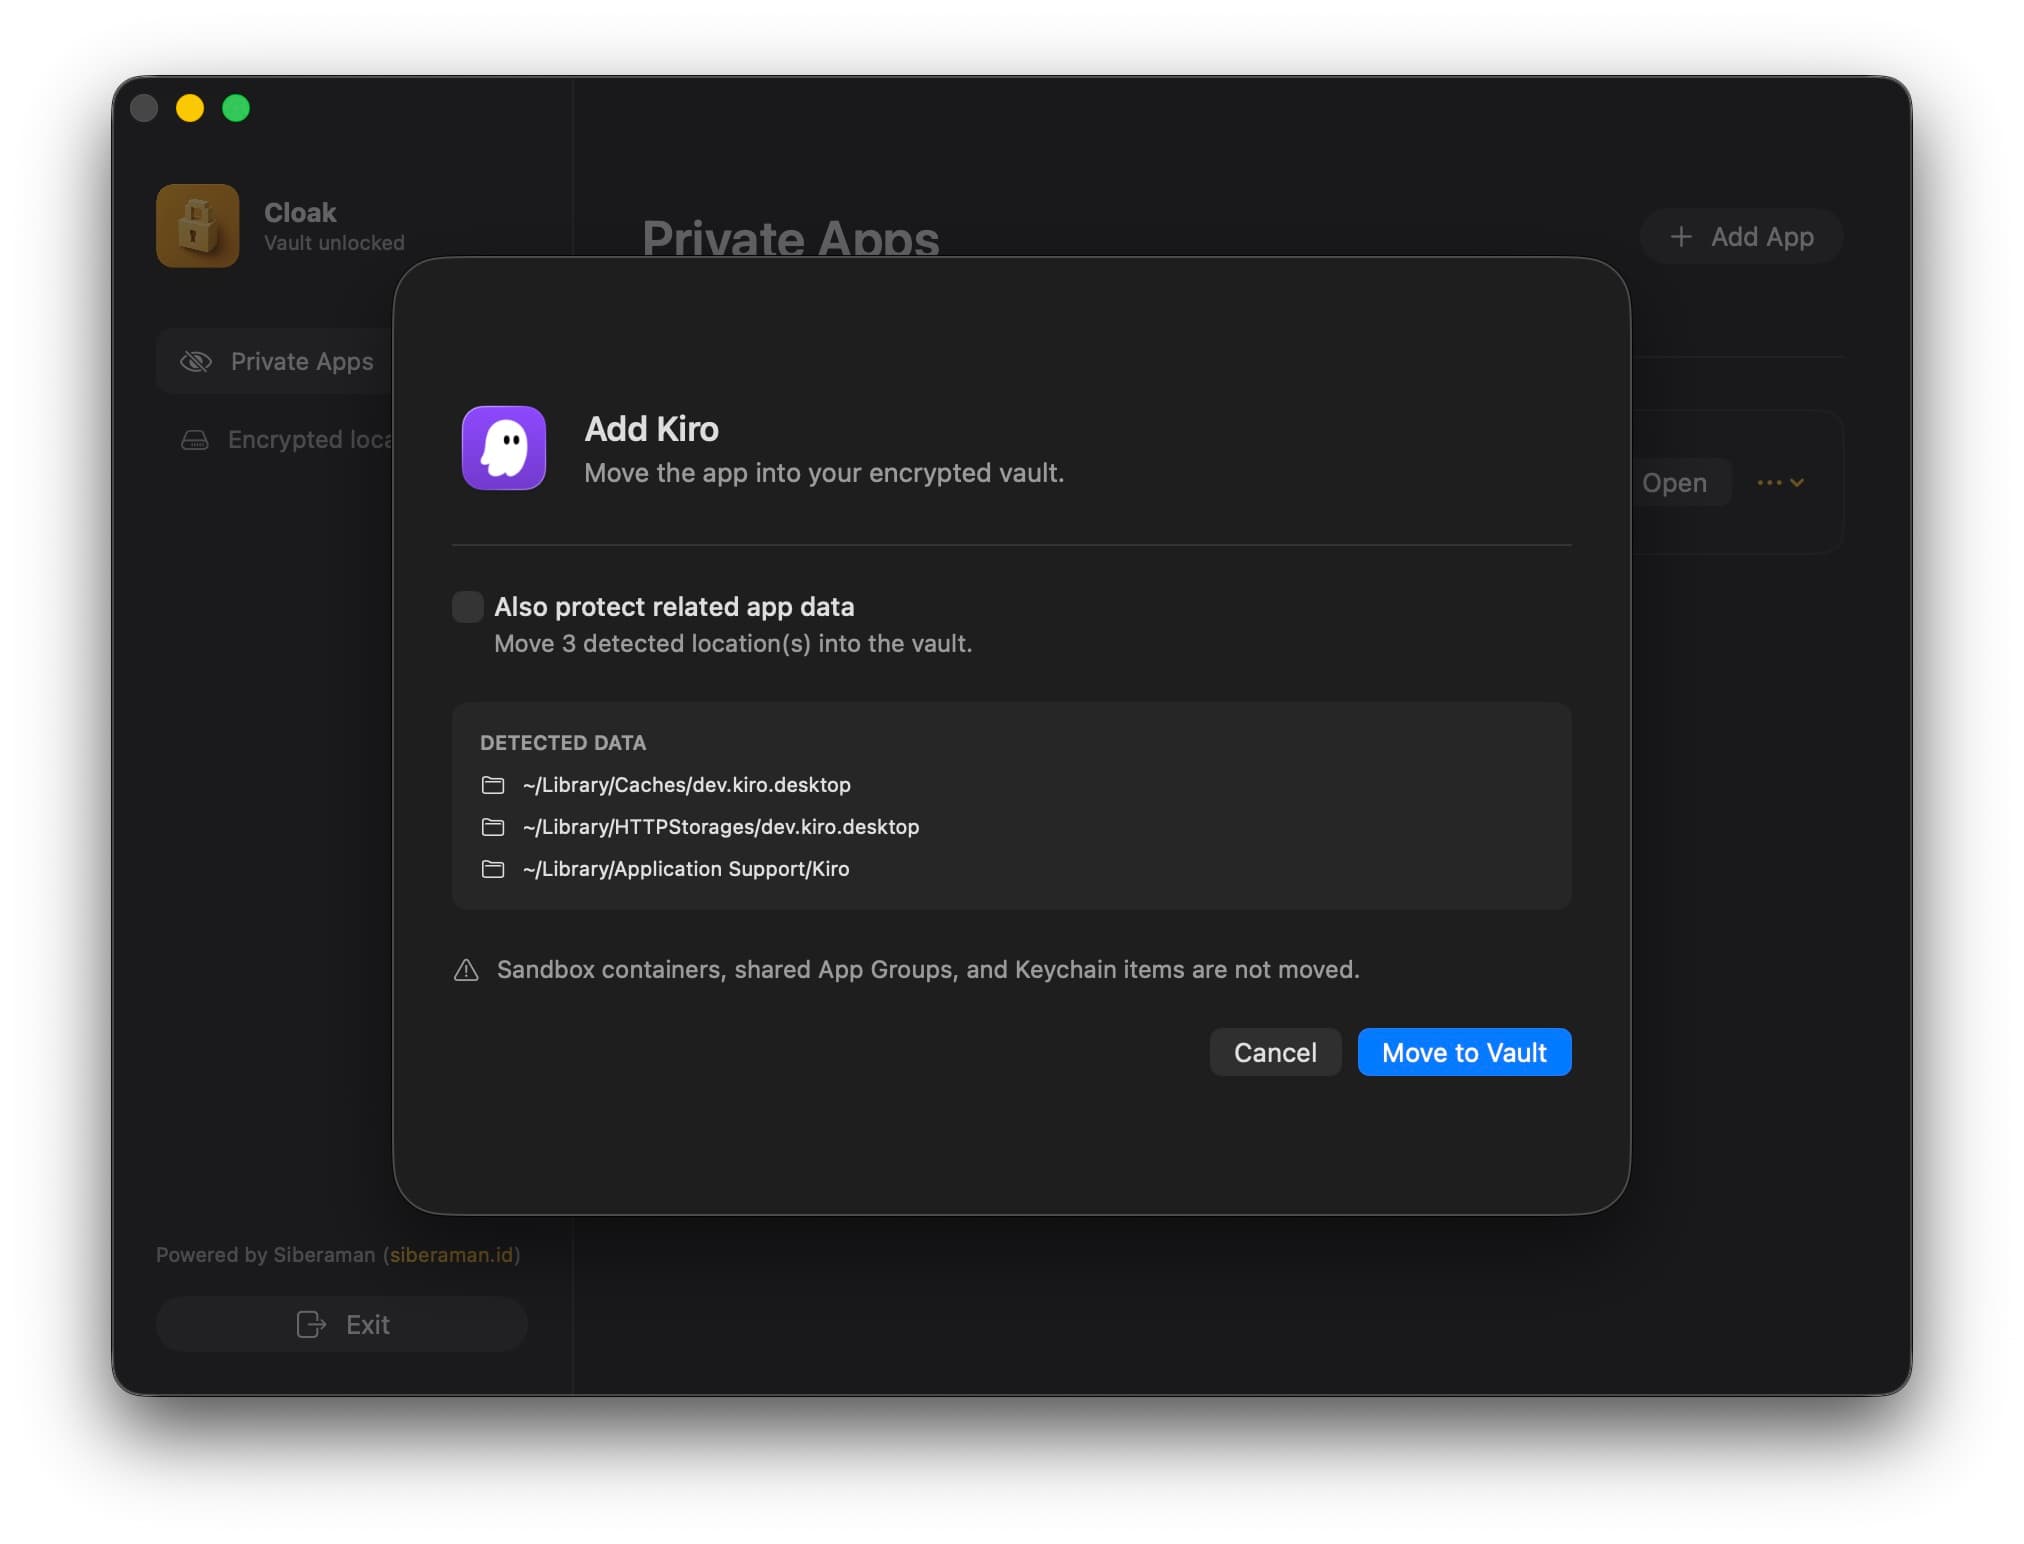2024x1544 pixels.
Task: Click the yellow minimize window button
Action: [x=190, y=108]
